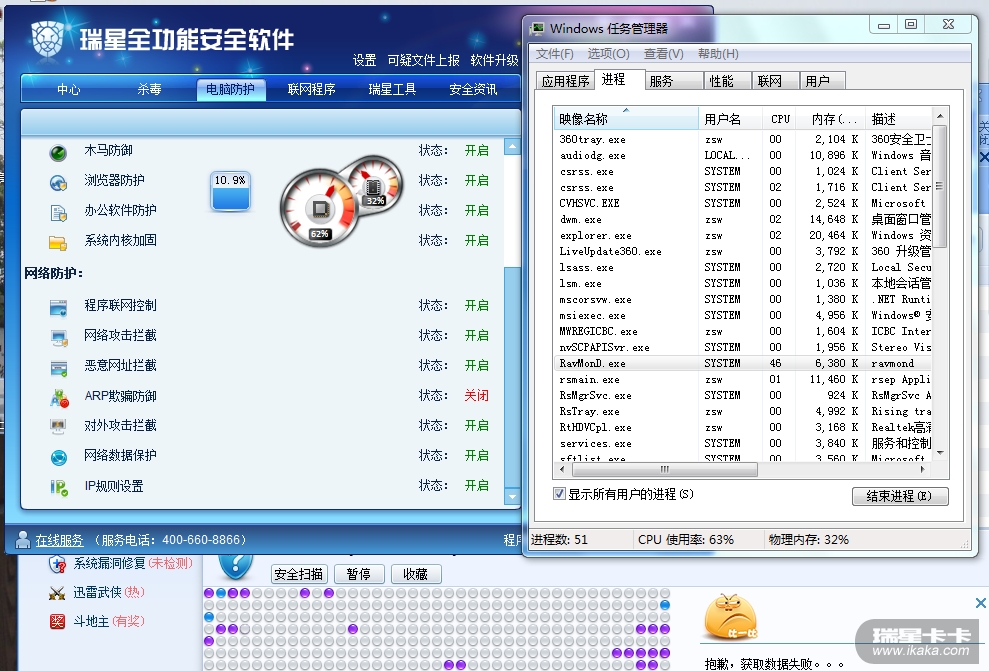Image resolution: width=989 pixels, height=671 pixels.
Task: Click protection list scroll-down arrow
Action: coord(512,497)
